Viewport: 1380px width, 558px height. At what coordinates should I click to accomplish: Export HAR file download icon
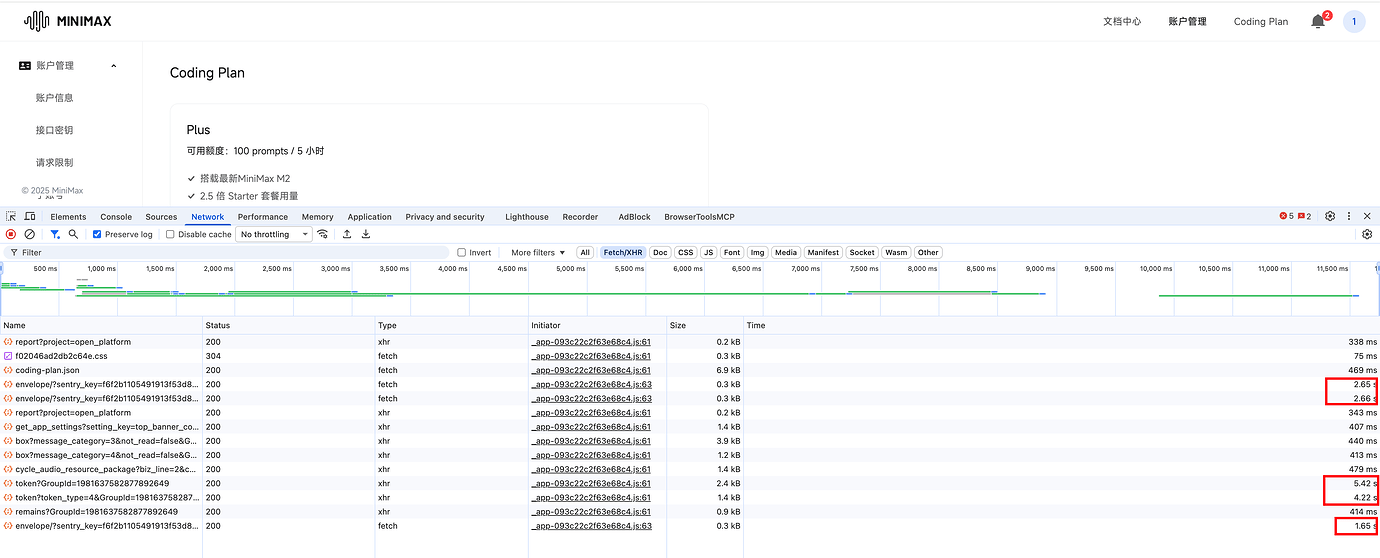[x=366, y=234]
